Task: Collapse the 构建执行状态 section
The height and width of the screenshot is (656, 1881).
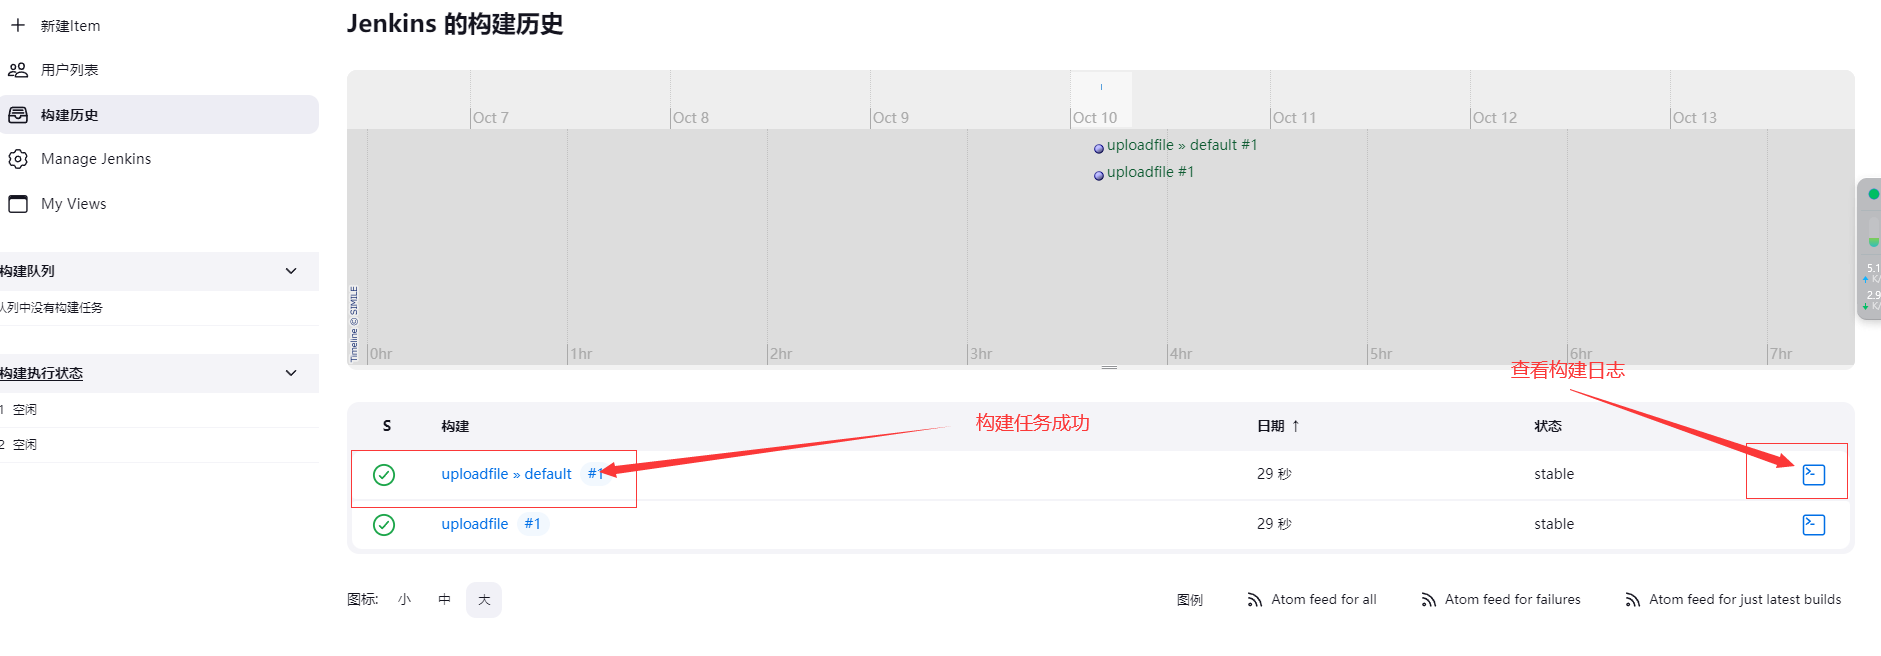Action: [x=291, y=373]
